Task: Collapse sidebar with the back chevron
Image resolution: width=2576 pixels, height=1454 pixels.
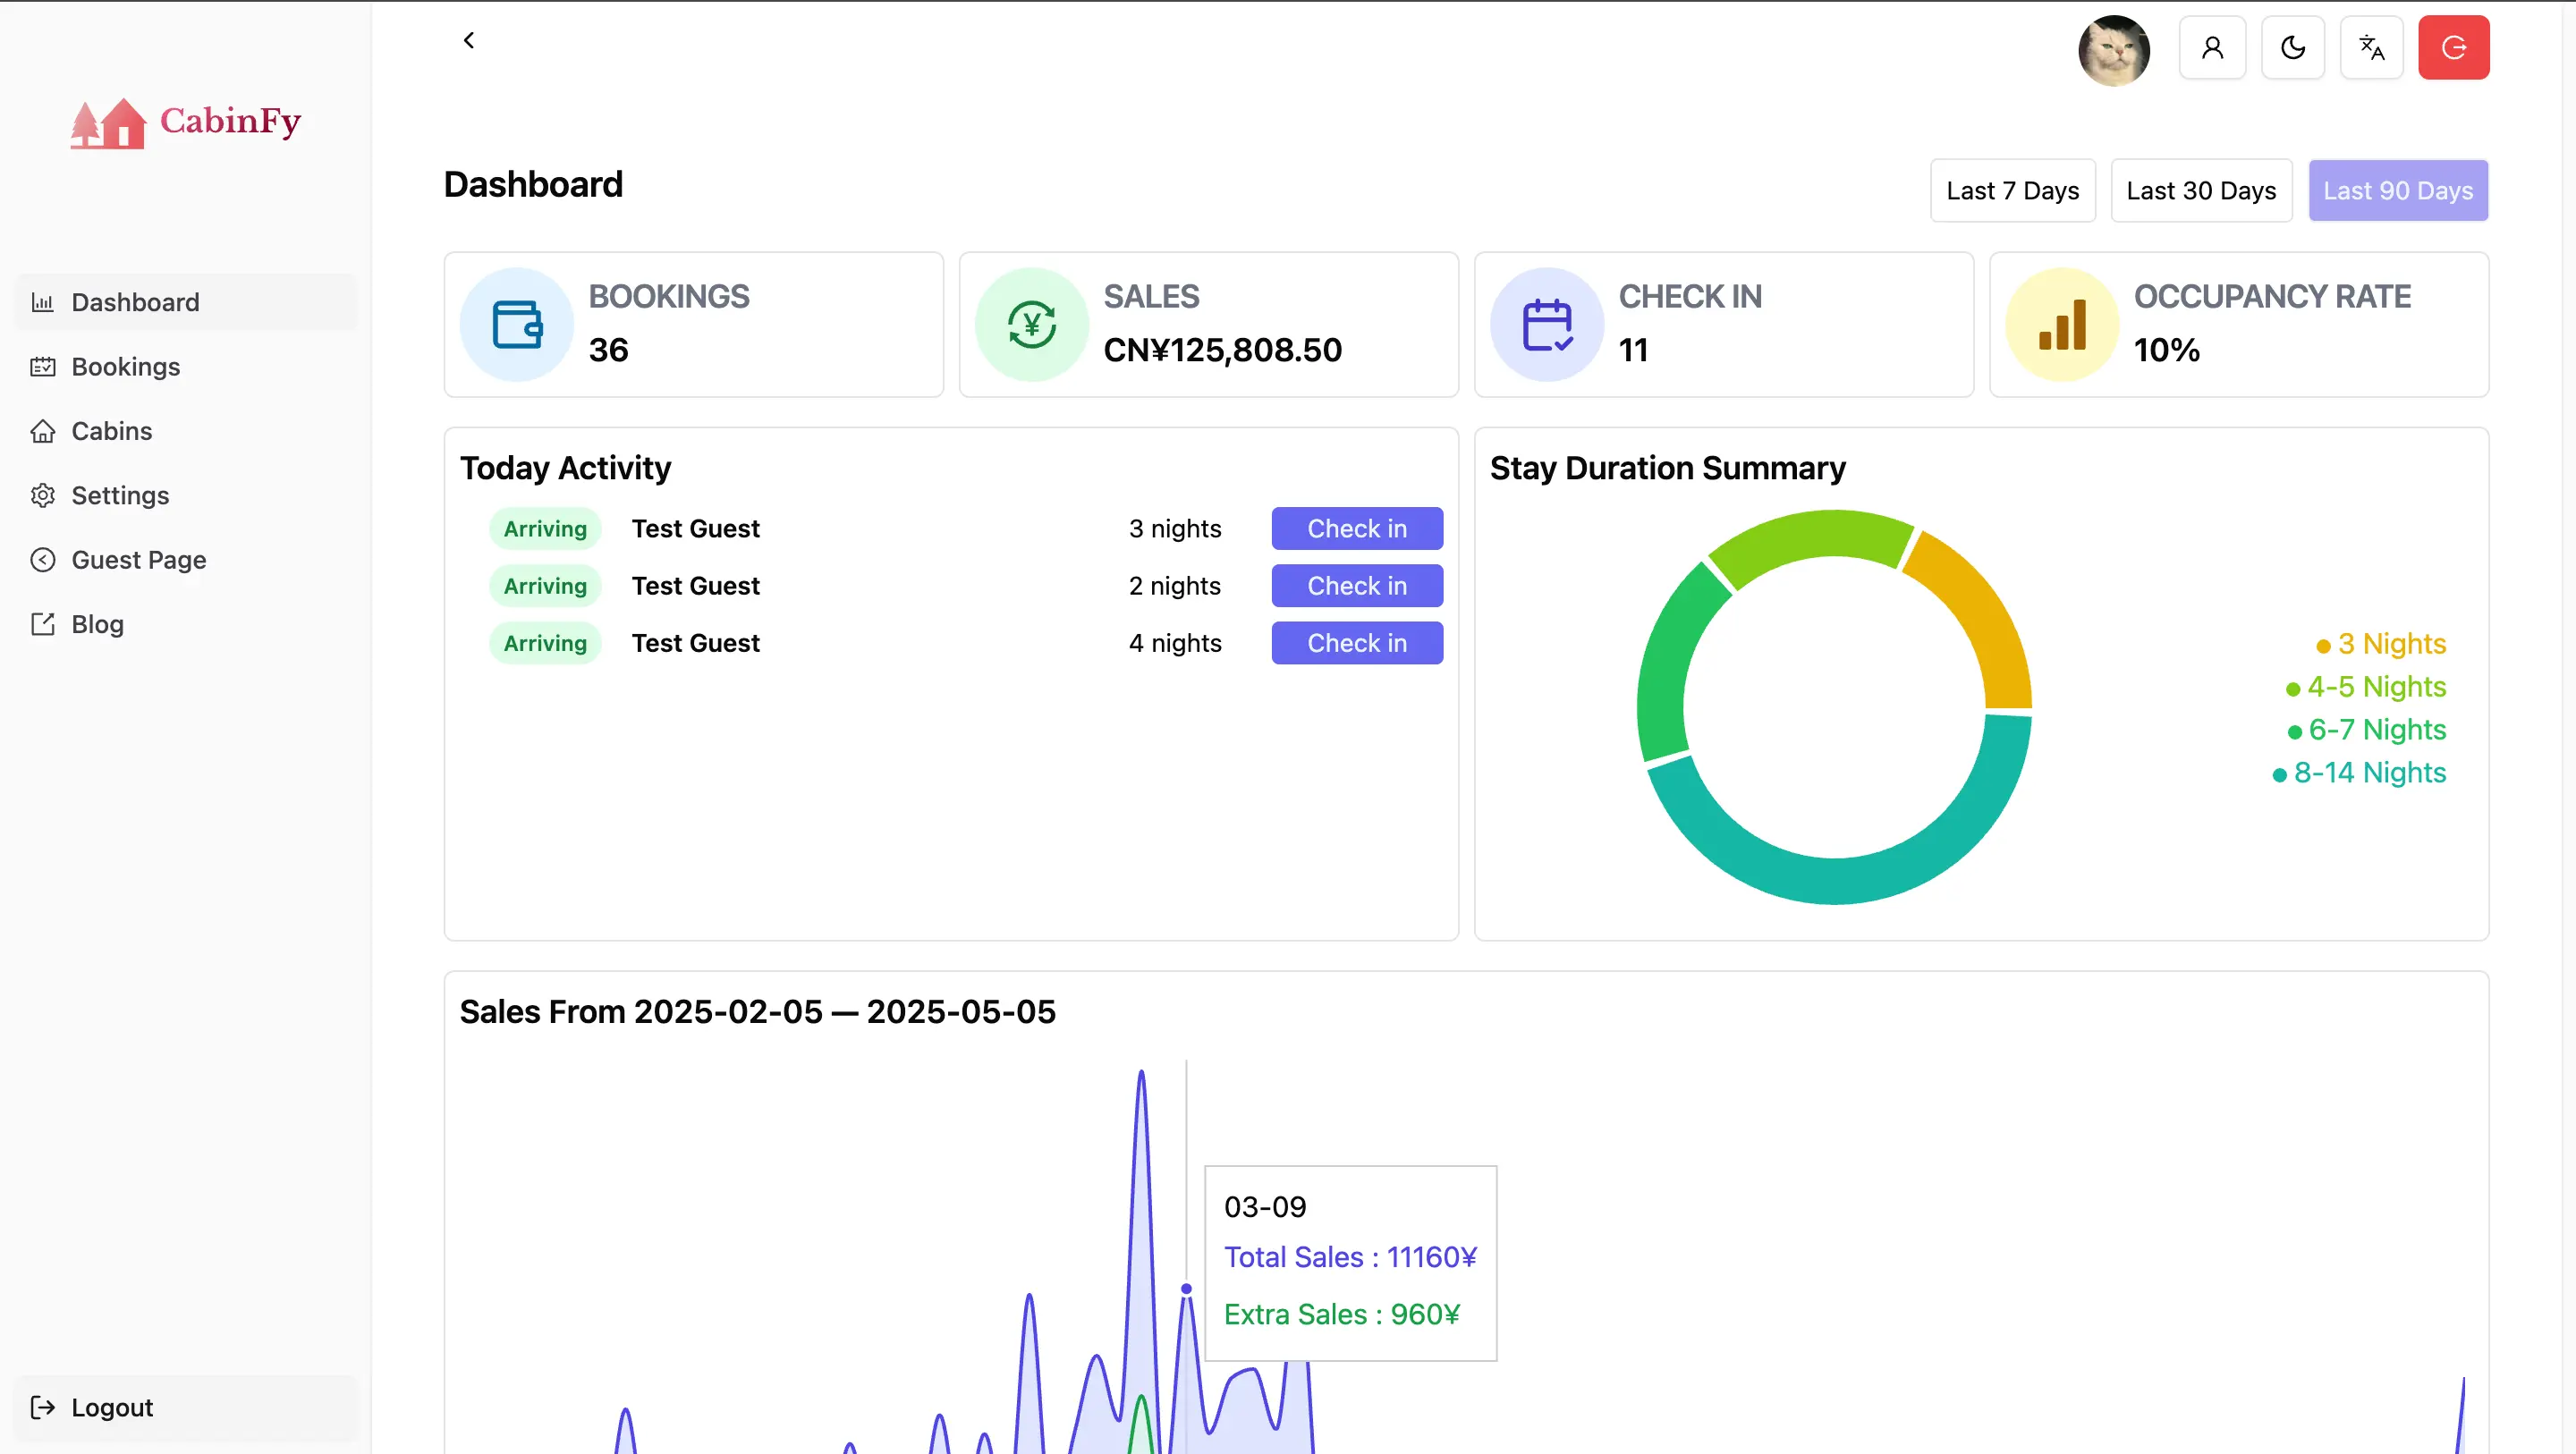Action: coord(468,40)
